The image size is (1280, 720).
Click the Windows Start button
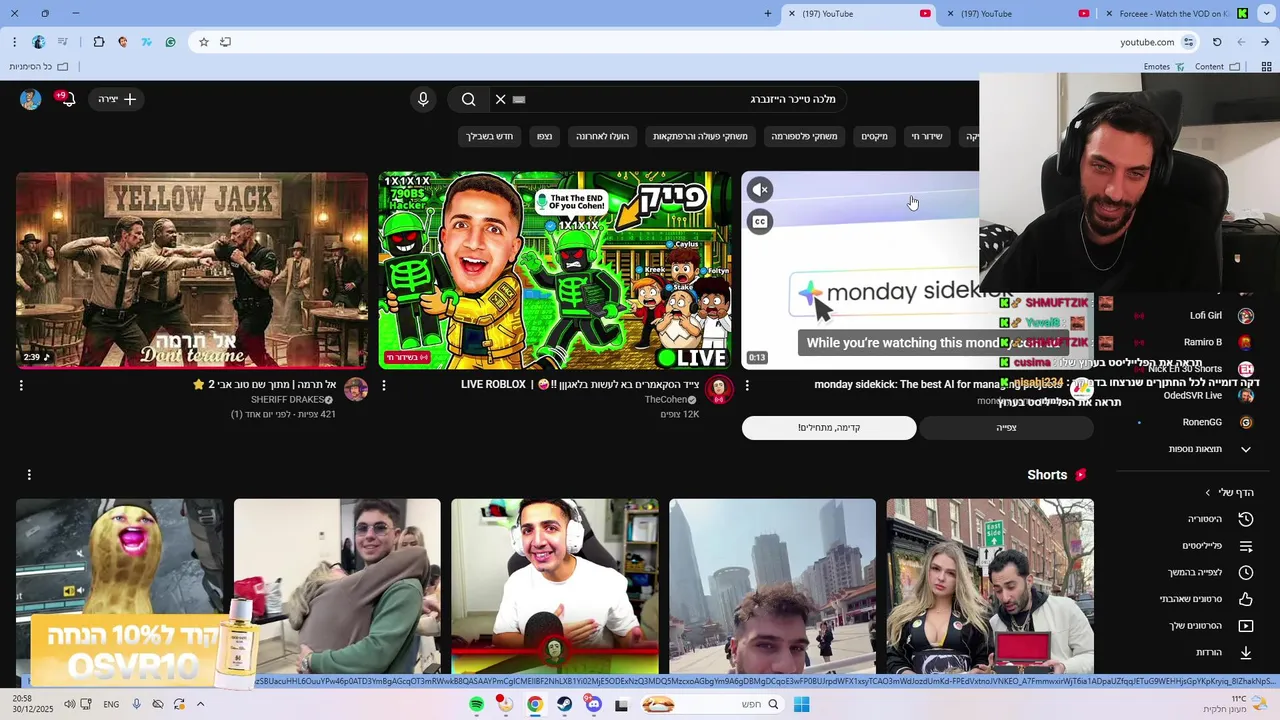click(x=801, y=704)
